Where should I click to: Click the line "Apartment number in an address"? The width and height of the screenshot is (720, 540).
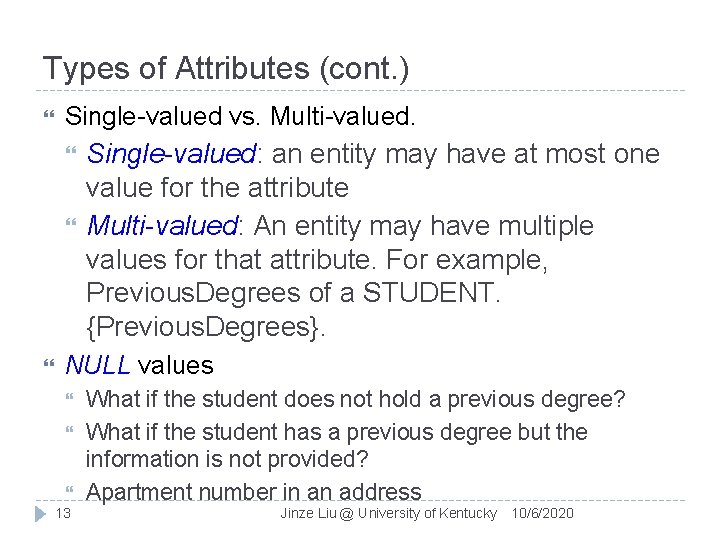[254, 491]
